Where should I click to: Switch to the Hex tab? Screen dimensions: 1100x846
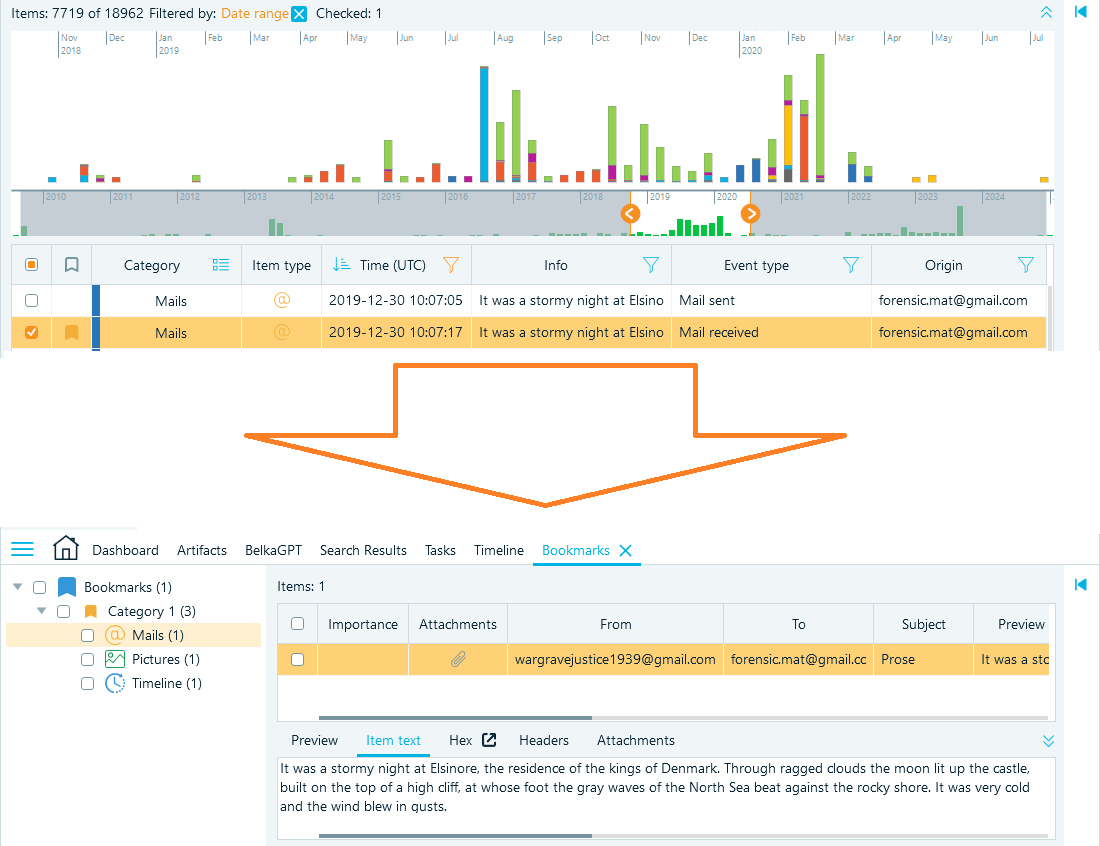[x=460, y=741]
